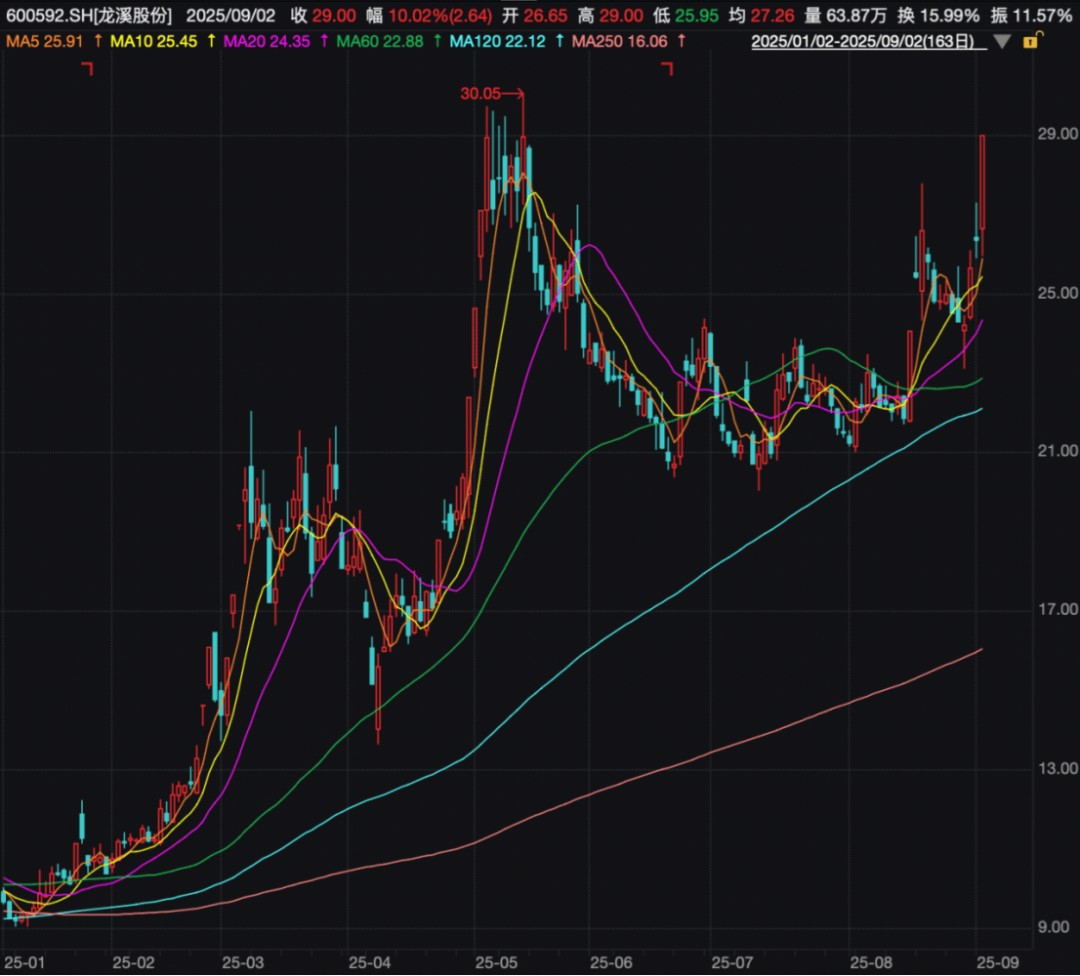The image size is (1080, 976).
Task: Click the up arrow after MA60 value
Action: point(436,41)
